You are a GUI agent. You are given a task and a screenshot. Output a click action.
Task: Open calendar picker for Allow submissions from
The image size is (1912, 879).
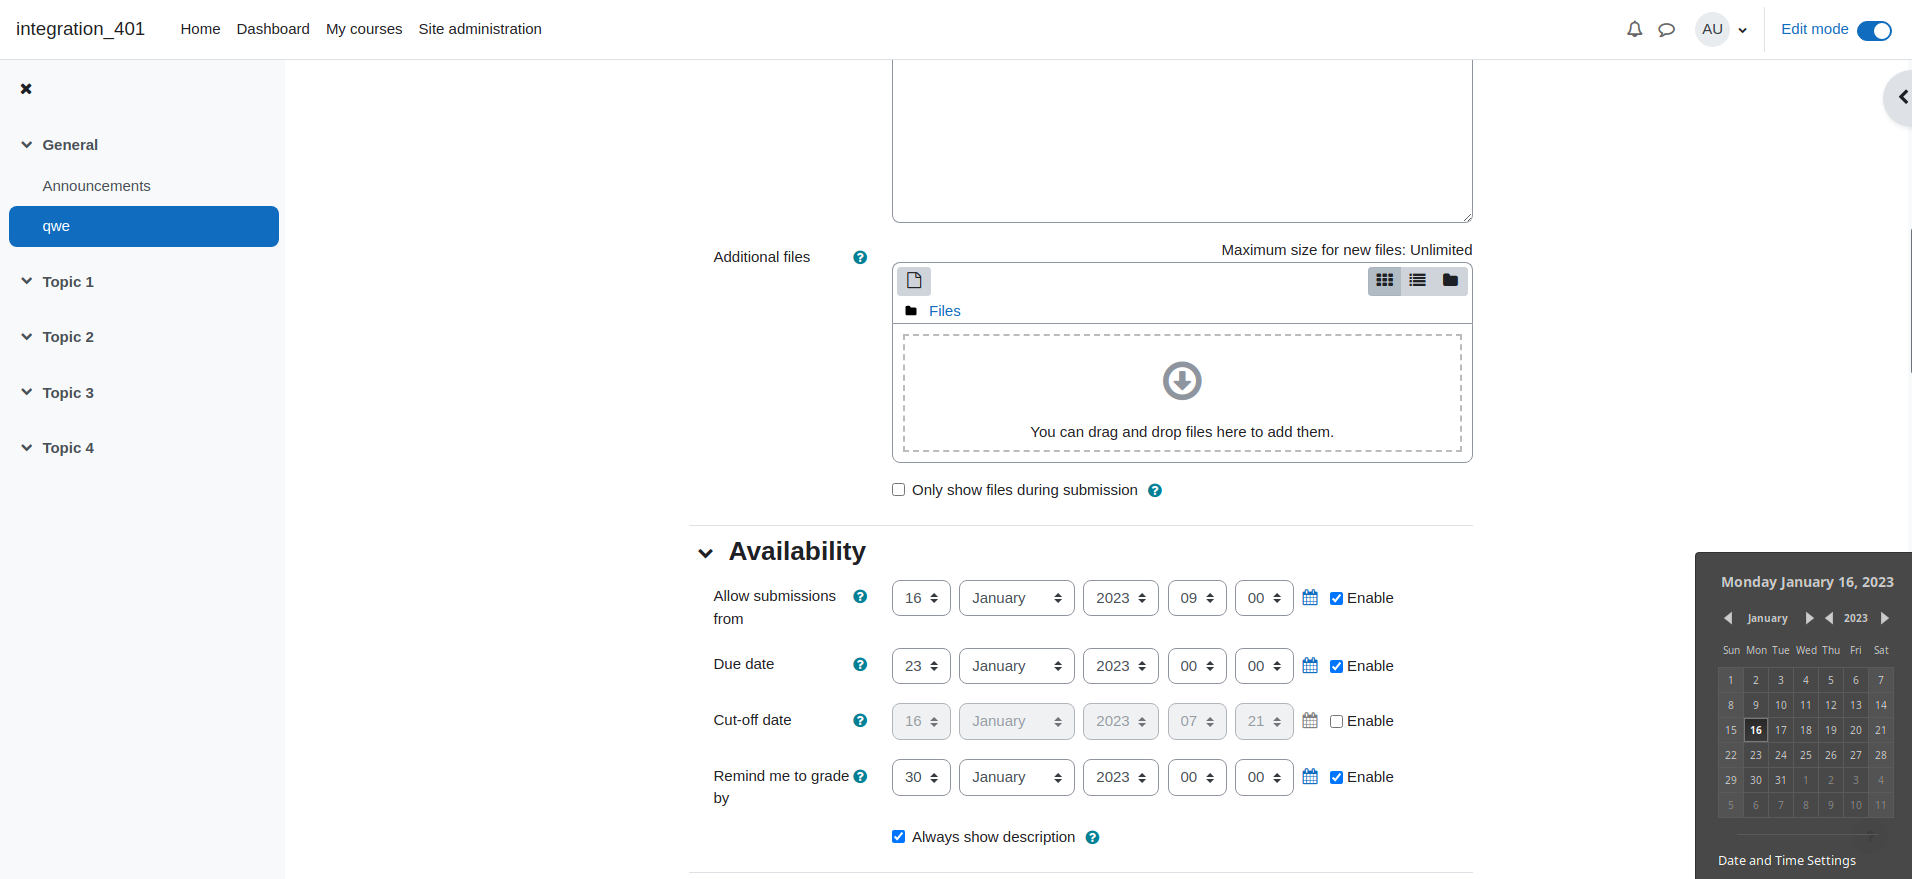click(1310, 597)
